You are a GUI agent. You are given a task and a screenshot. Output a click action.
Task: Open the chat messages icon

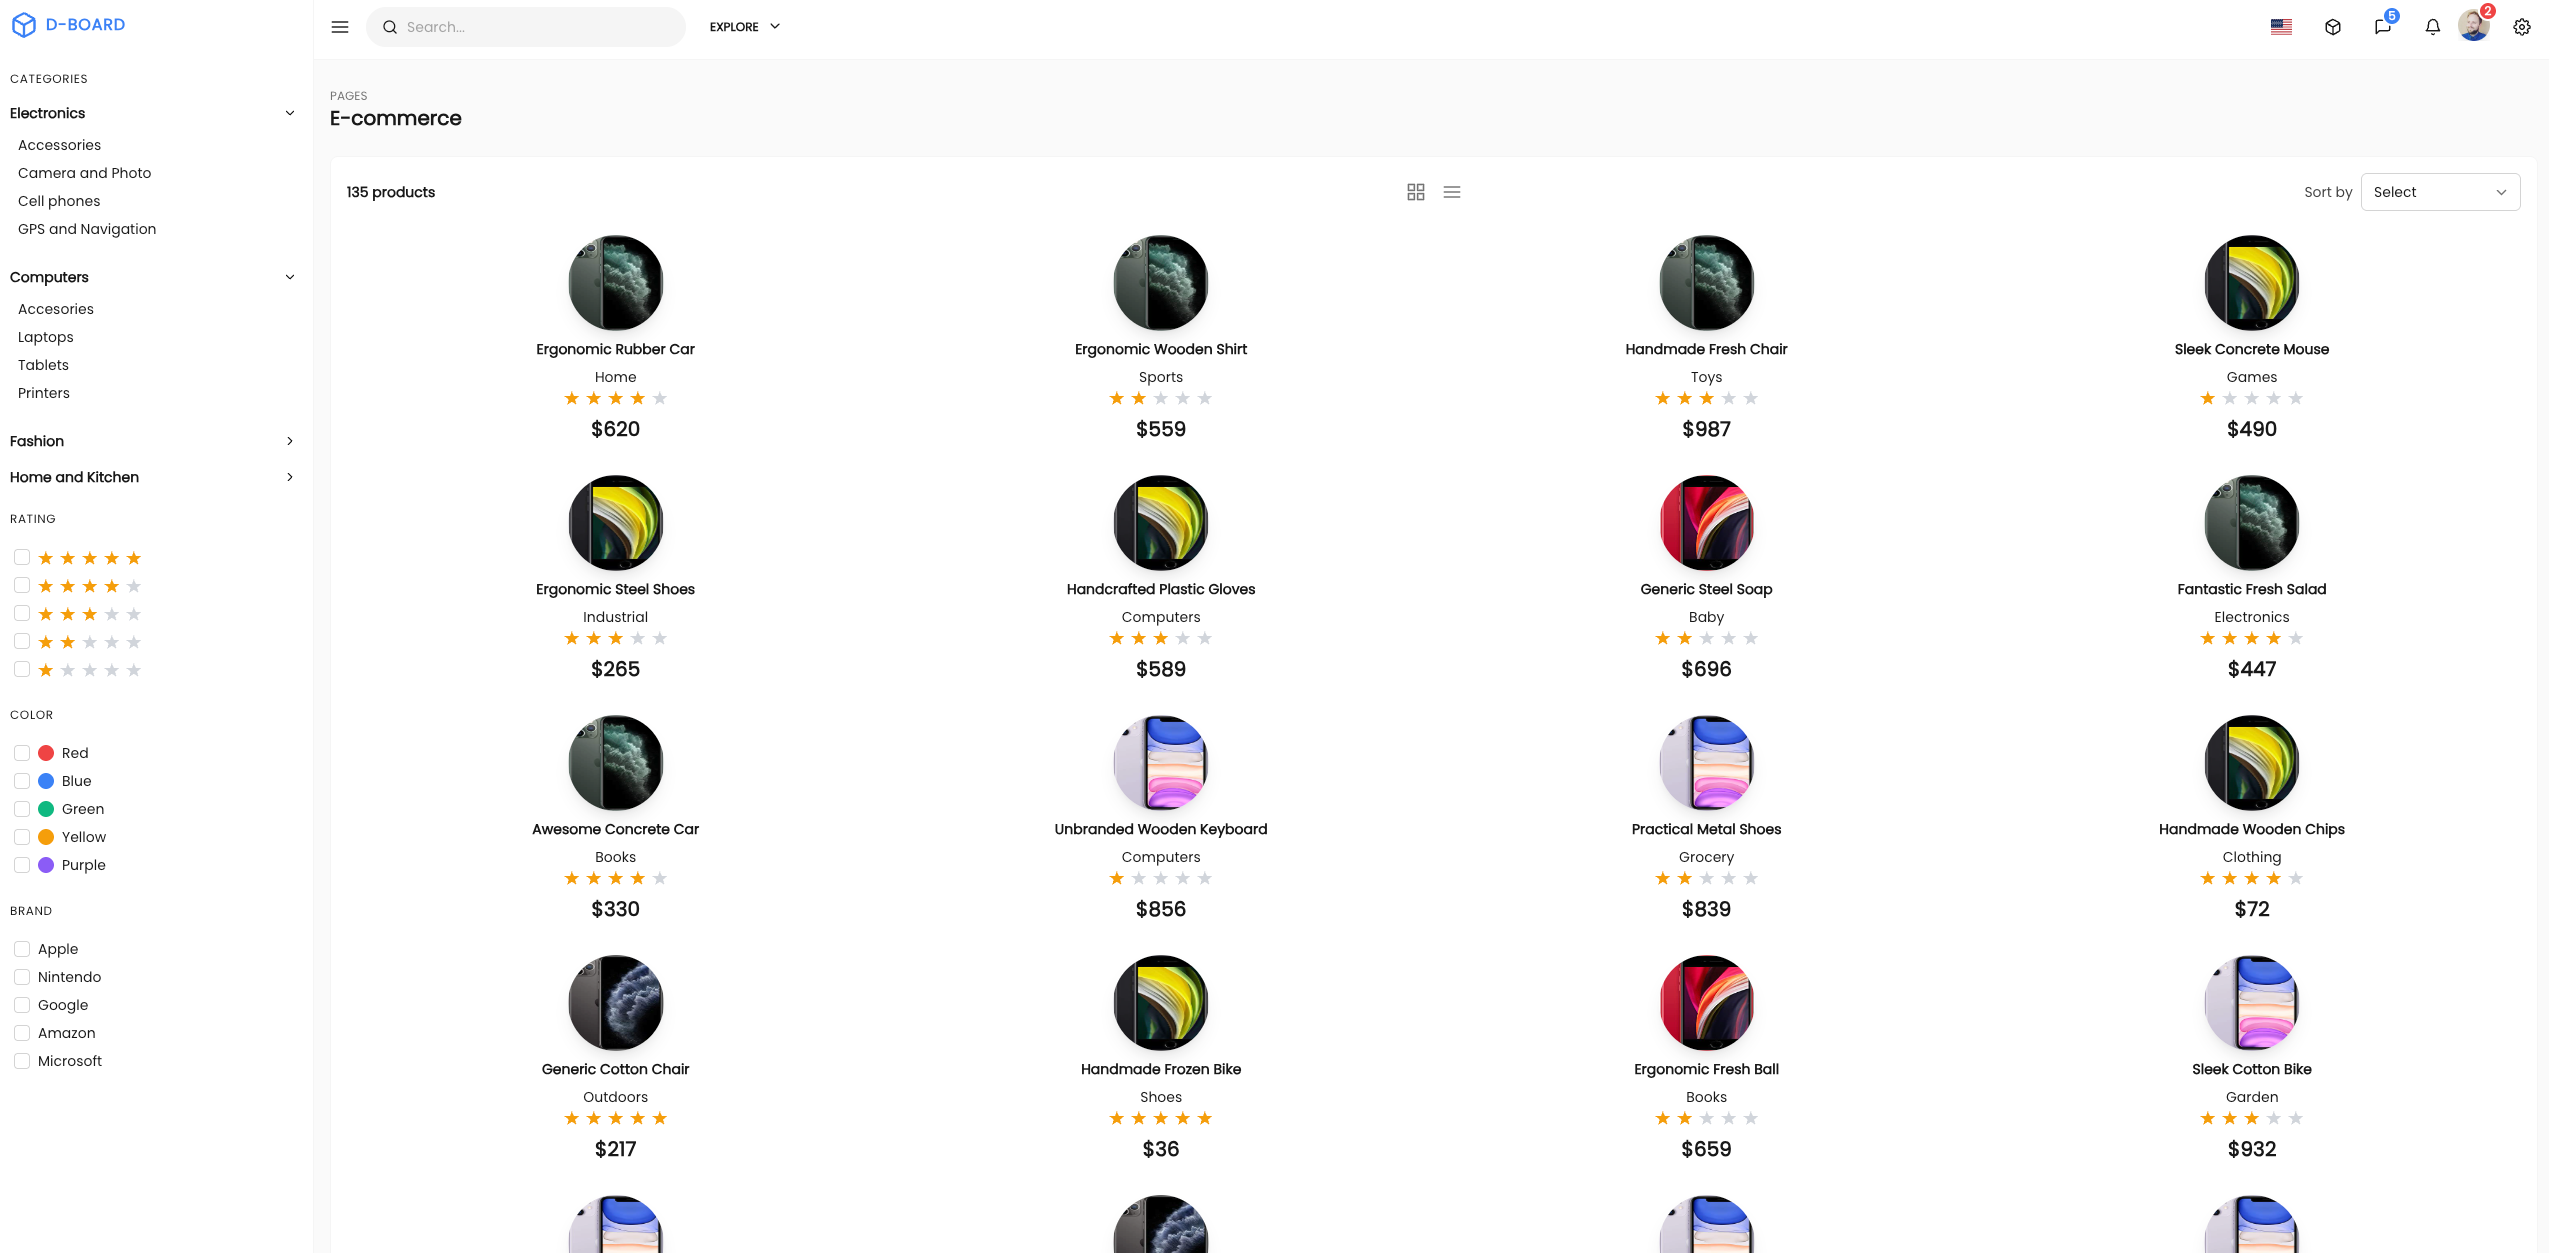(2383, 27)
